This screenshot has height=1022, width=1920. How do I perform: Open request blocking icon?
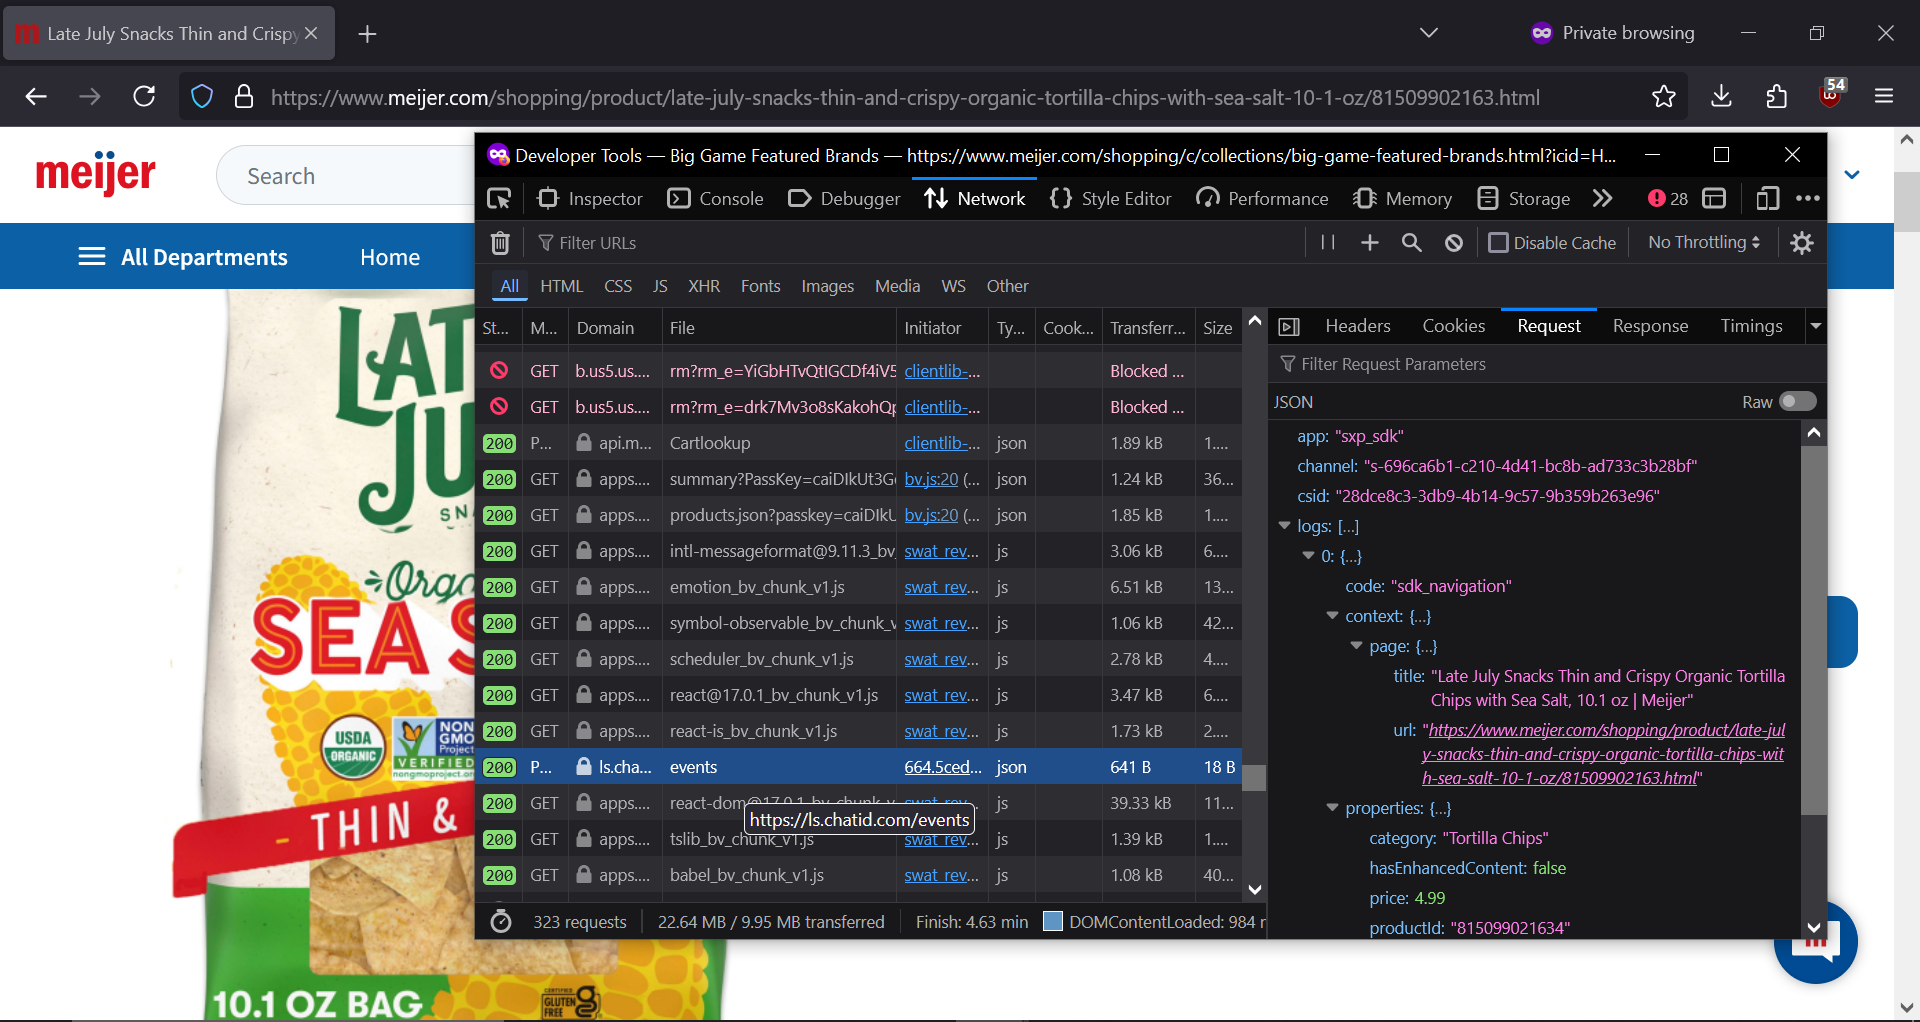point(1454,243)
